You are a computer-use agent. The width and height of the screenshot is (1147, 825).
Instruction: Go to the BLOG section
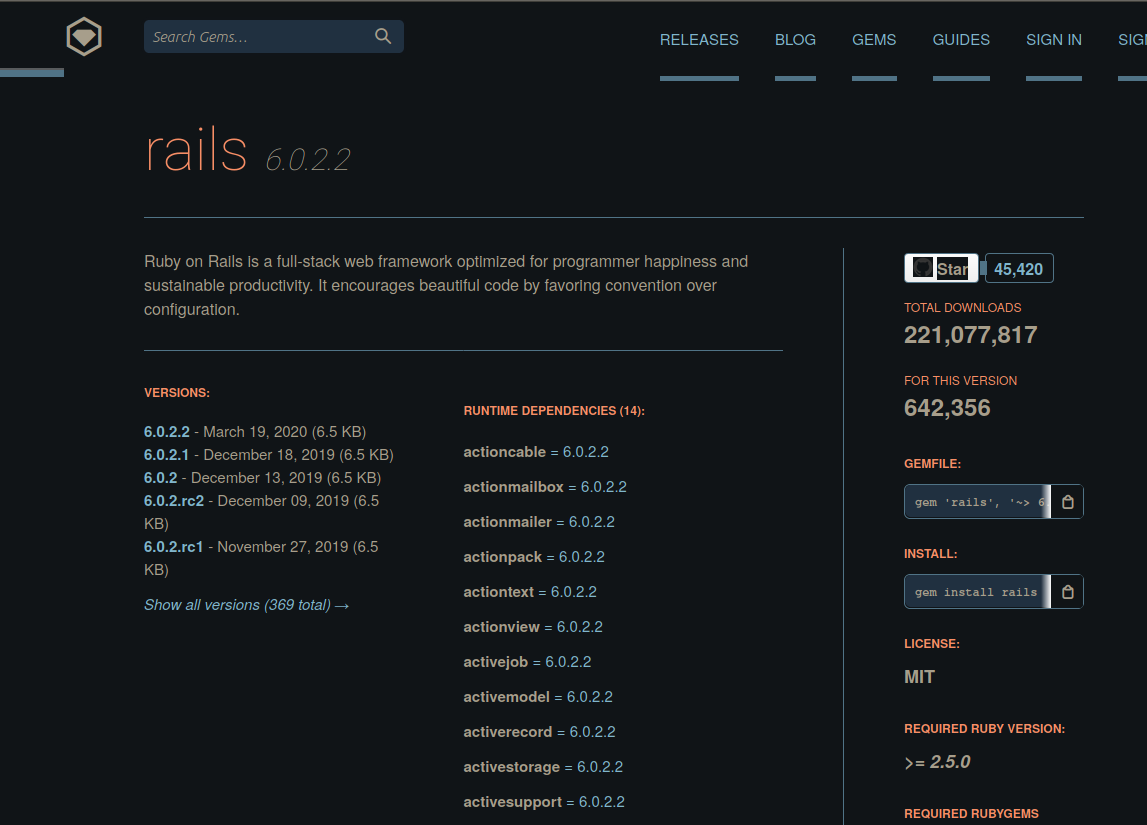[795, 39]
